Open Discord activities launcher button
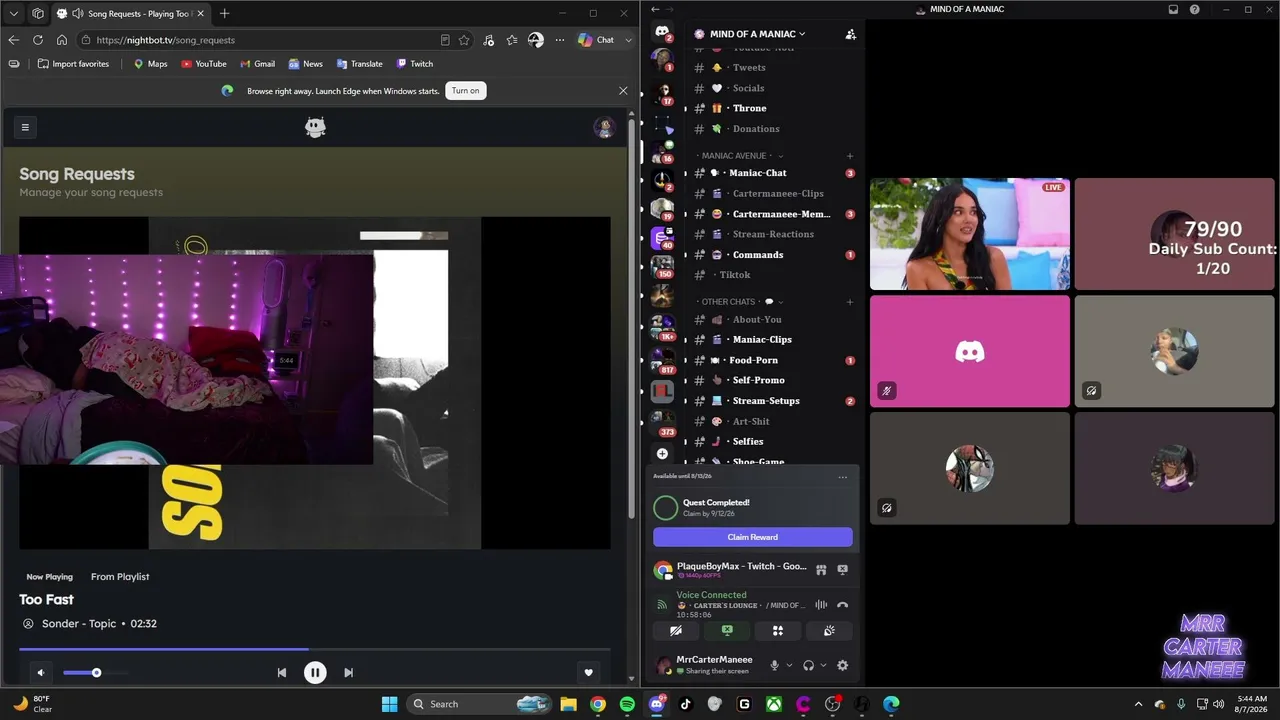This screenshot has width=1280, height=720. pos(778,631)
